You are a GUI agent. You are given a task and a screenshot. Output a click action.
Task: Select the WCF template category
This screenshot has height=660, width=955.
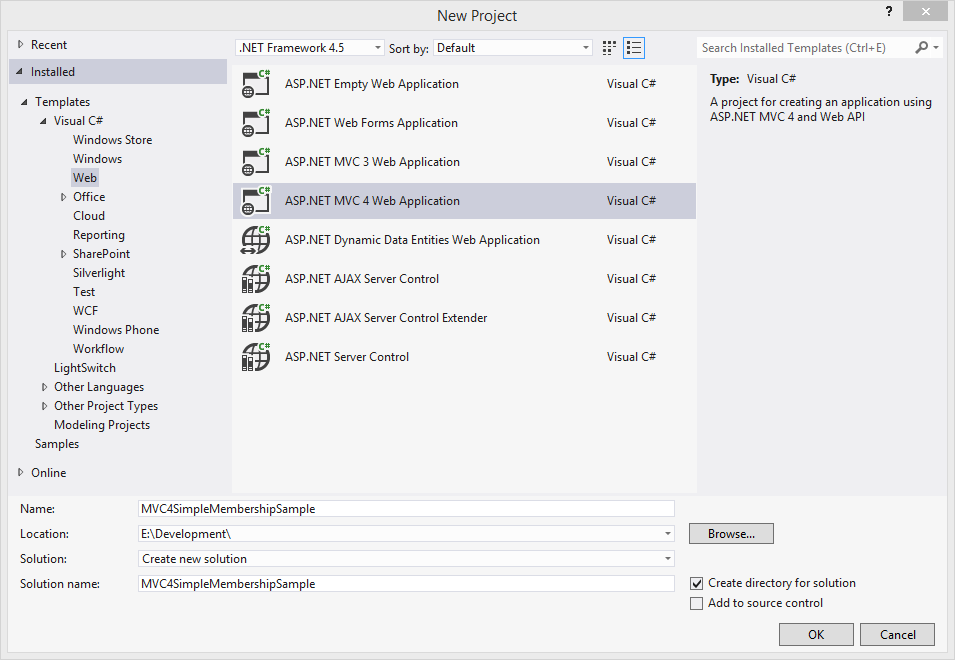coord(86,311)
